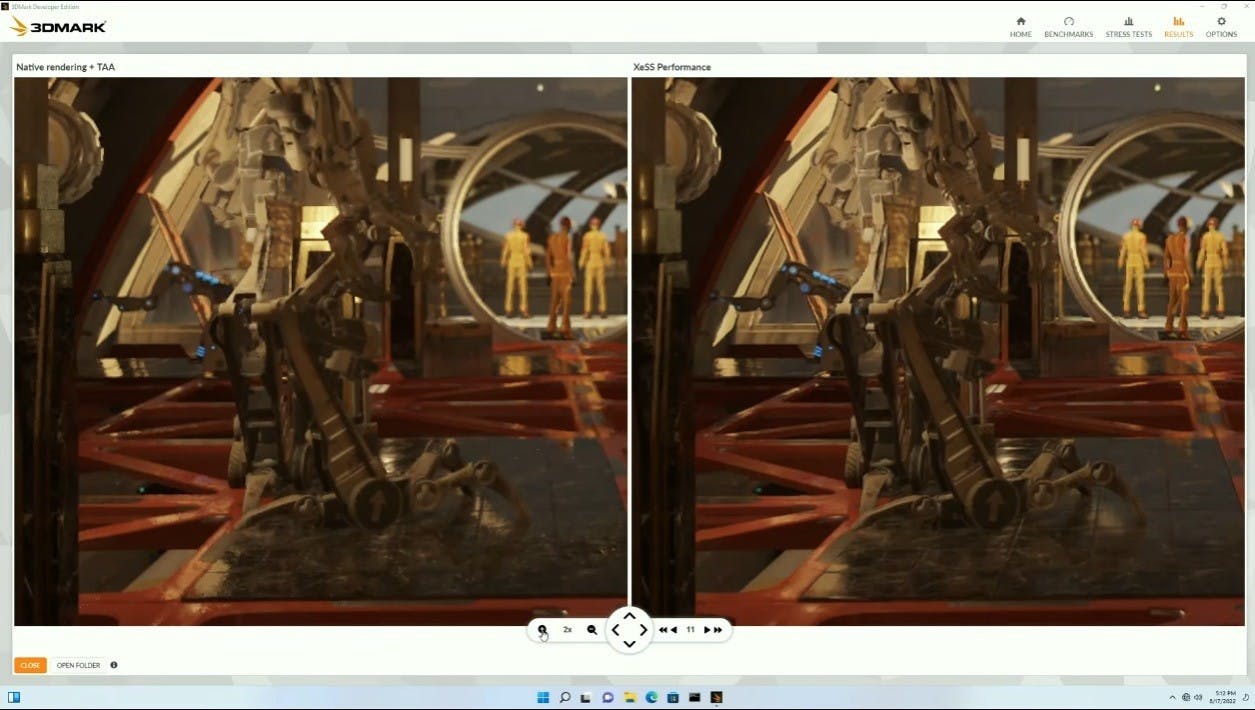Step to the previous frame
Viewport: 1255px width, 710px height.
pyautogui.click(x=674, y=630)
